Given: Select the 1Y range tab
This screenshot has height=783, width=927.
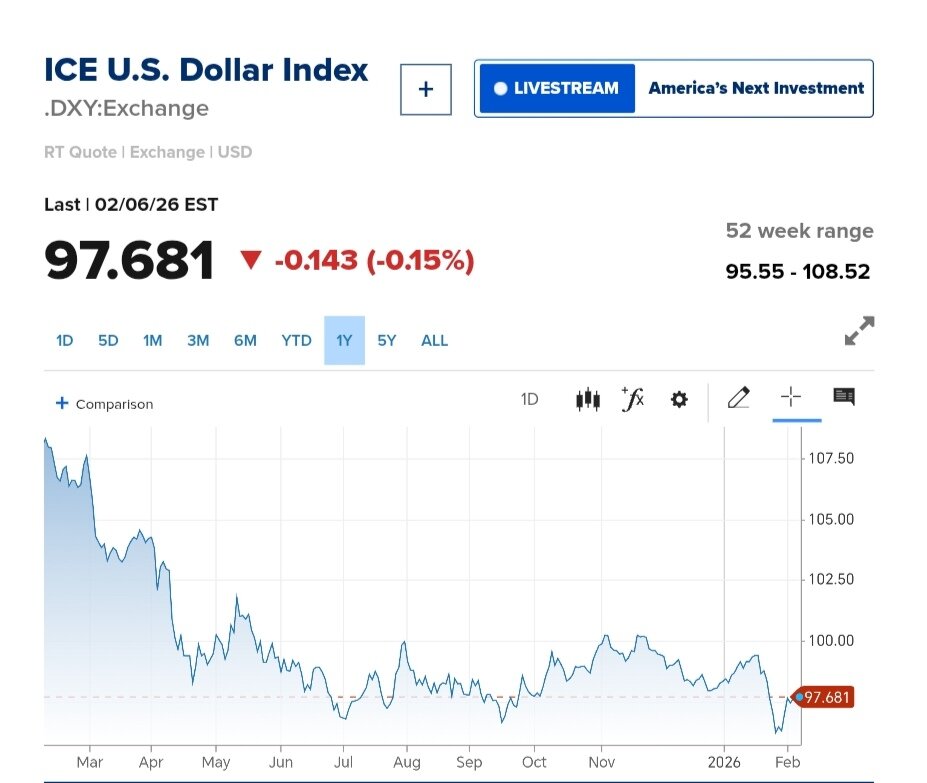Looking at the screenshot, I should coord(344,341).
